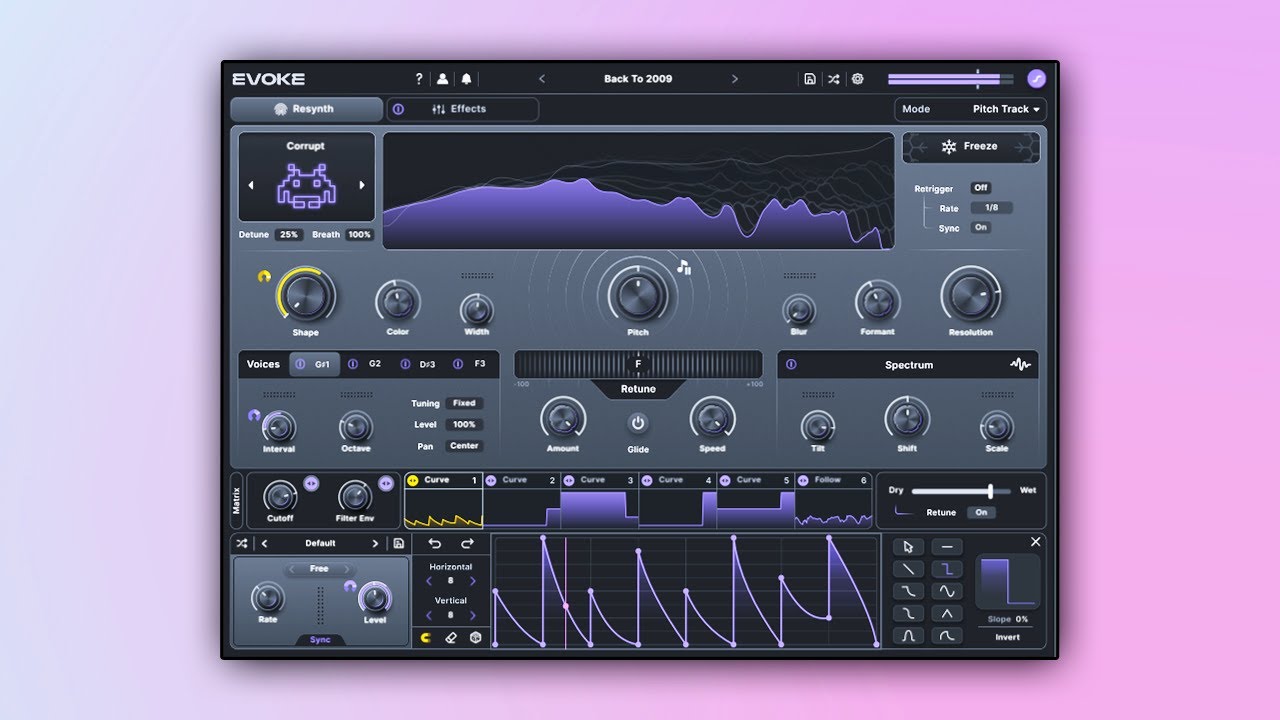The image size is (1280, 720).
Task: Toggle the Retrigger Off switch
Action: tap(981, 188)
